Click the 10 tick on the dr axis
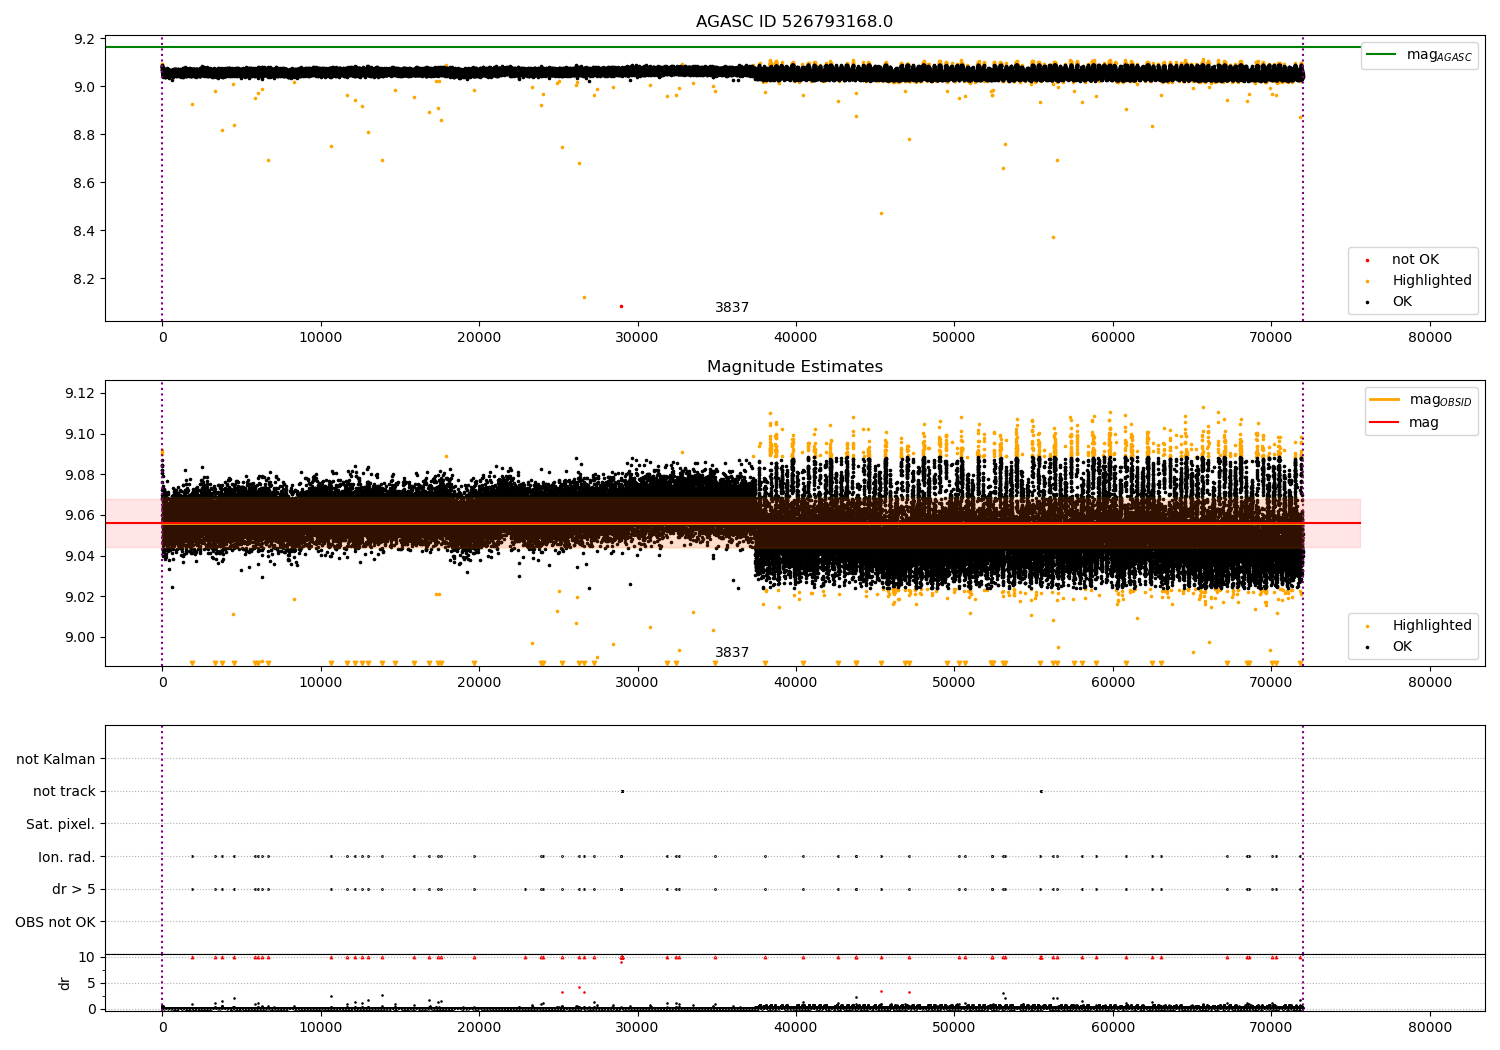Screen dimensions: 1500x1050 coord(87,957)
